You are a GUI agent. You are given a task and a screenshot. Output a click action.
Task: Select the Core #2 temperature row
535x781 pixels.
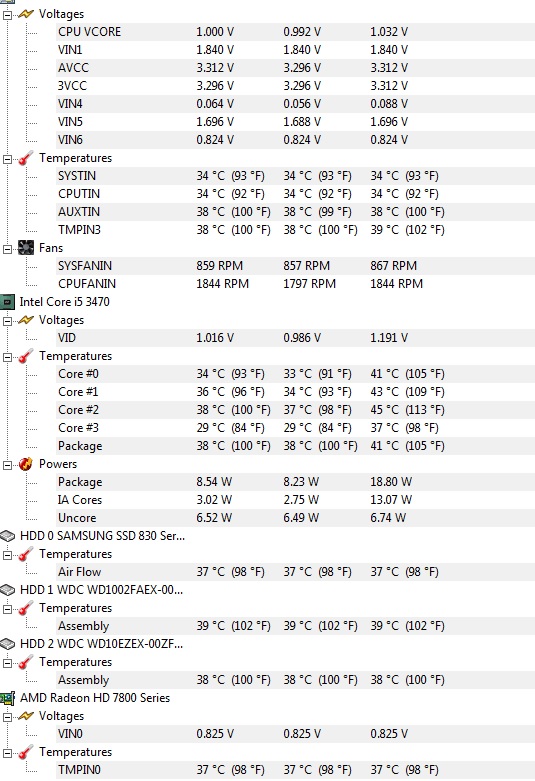tap(295, 410)
